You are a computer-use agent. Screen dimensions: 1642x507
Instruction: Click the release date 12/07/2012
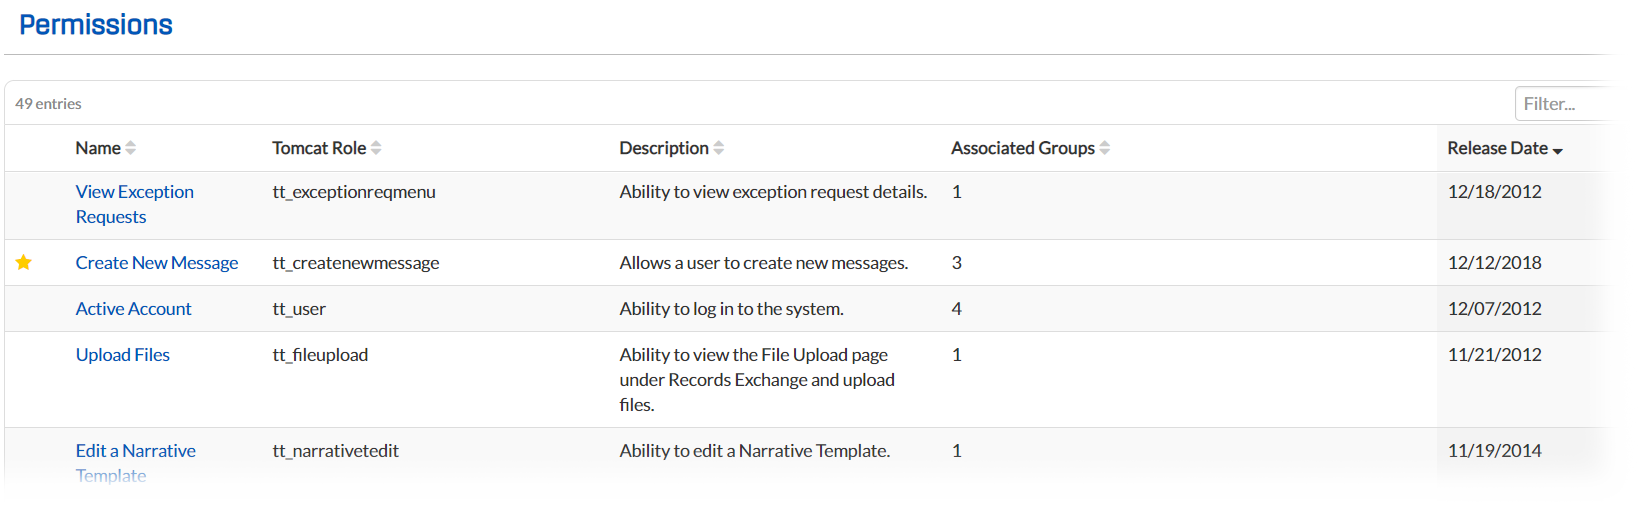(1495, 309)
